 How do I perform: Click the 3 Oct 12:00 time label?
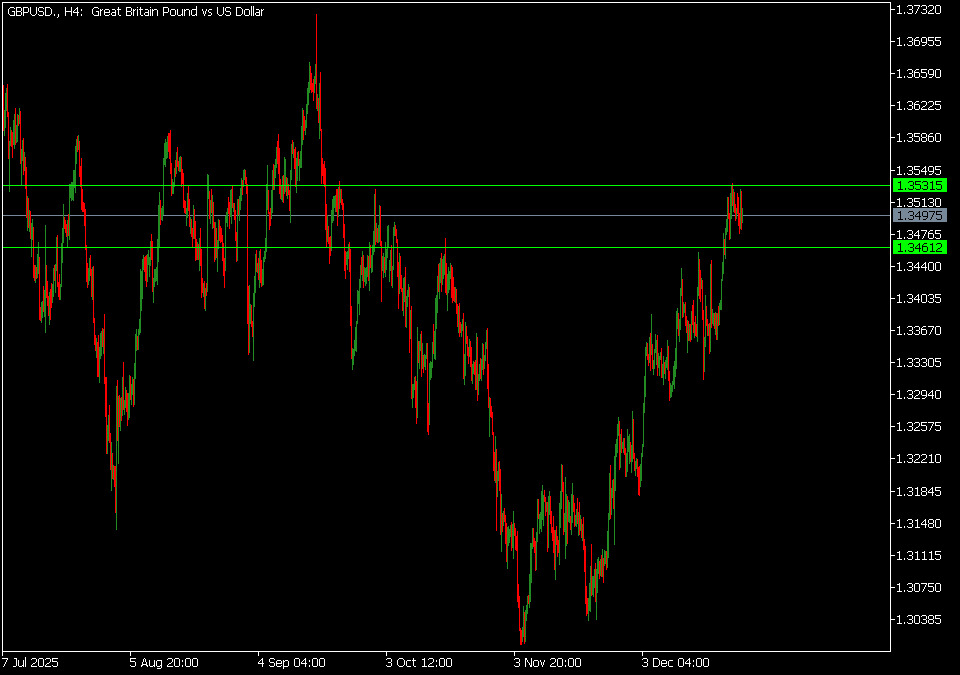click(x=420, y=662)
